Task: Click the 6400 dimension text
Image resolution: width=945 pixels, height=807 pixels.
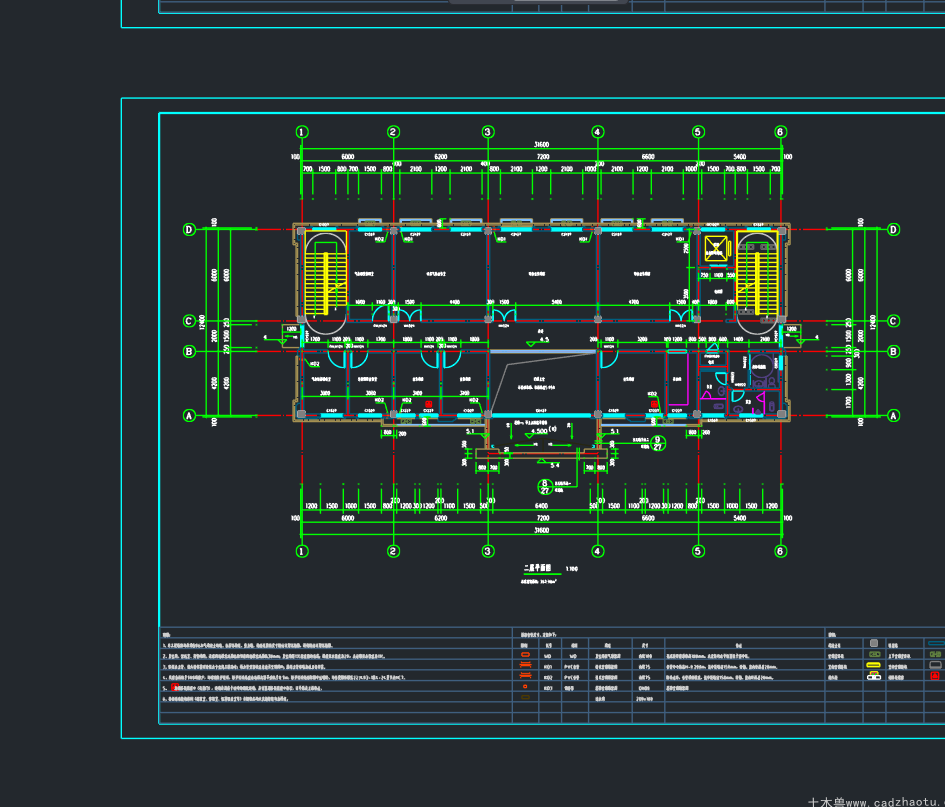Action: coord(541,506)
